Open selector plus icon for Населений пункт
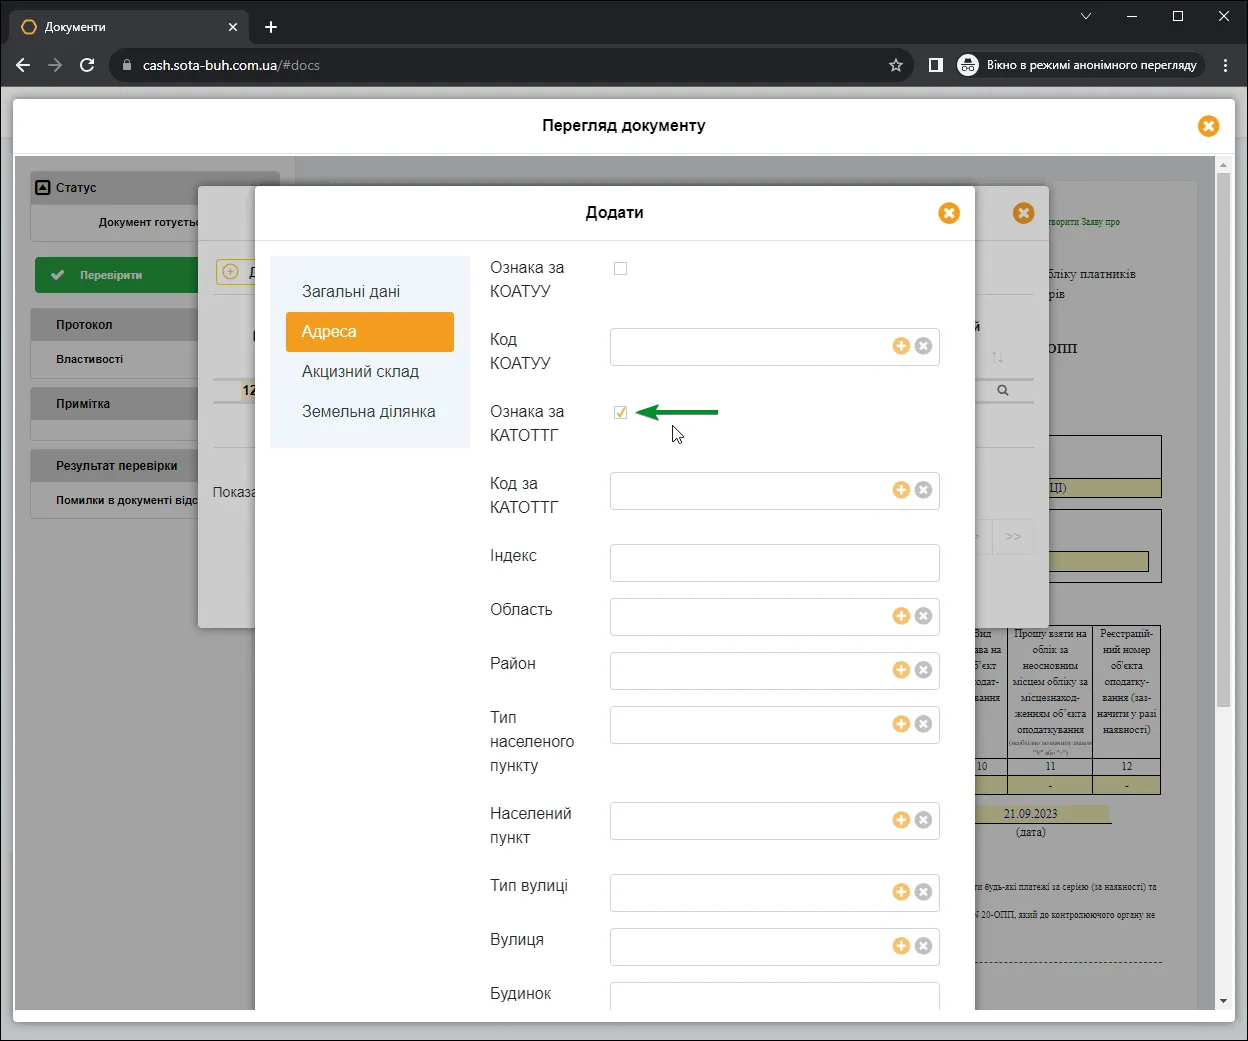1248x1041 pixels. point(901,820)
